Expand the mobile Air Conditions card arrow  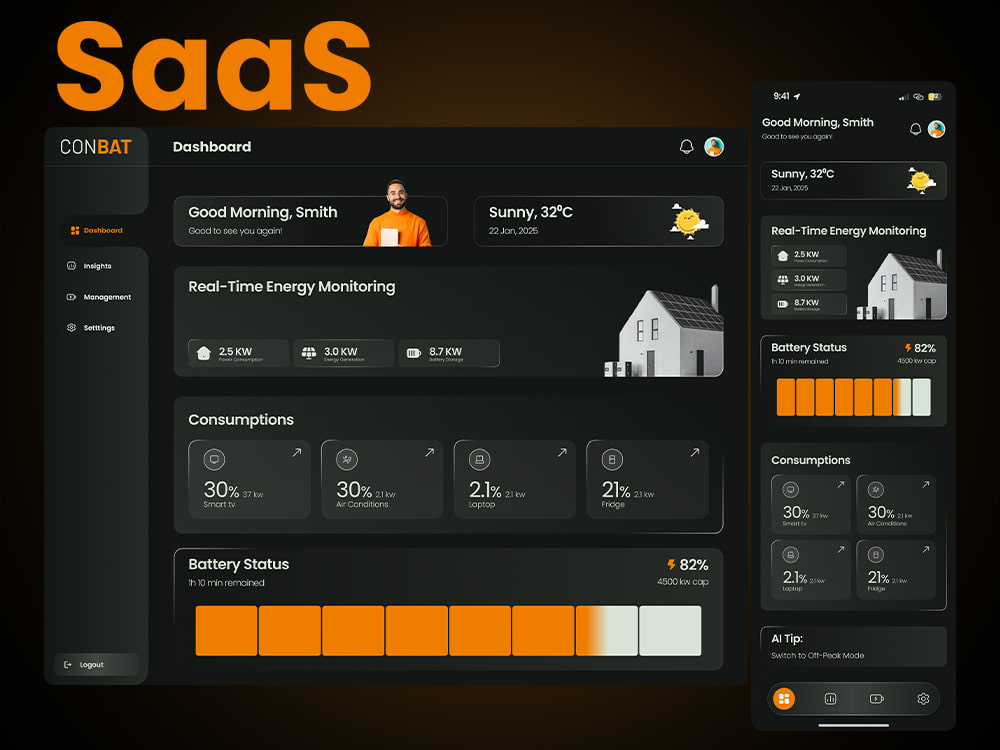click(925, 485)
